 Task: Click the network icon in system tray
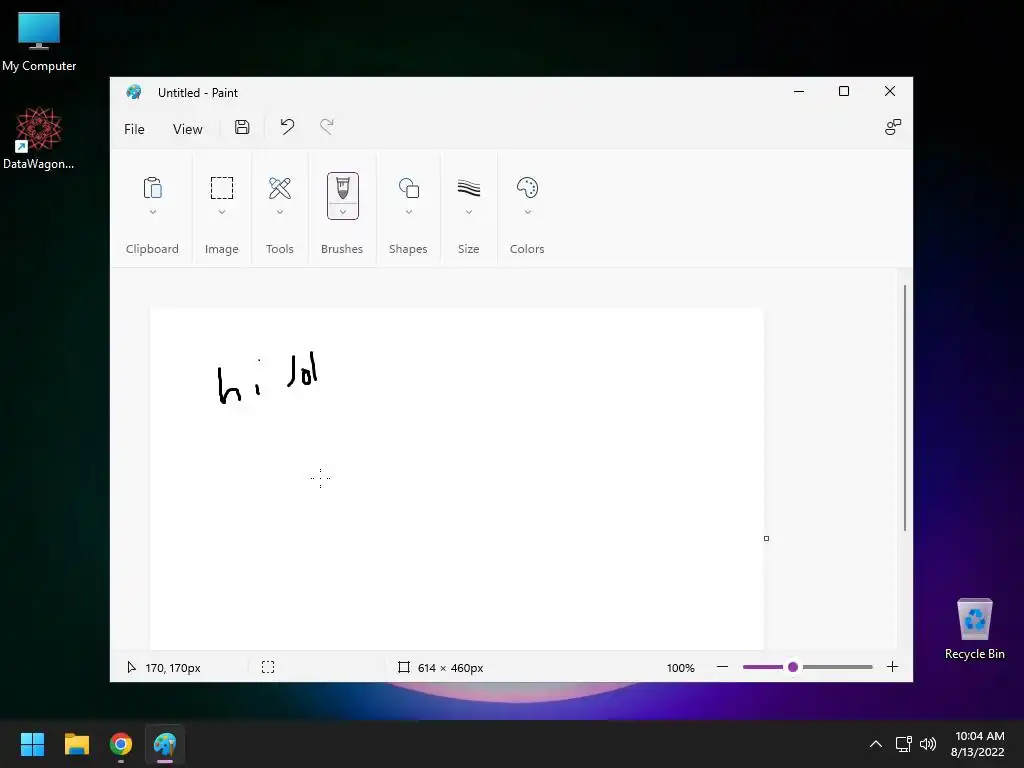click(x=904, y=744)
